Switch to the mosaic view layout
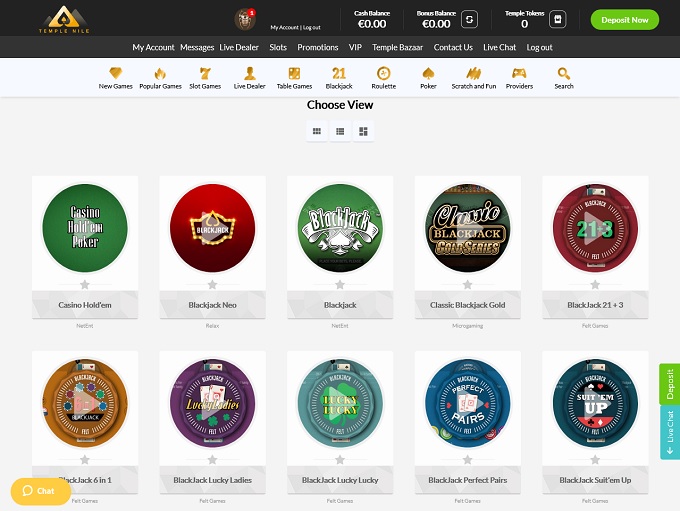 [x=363, y=131]
